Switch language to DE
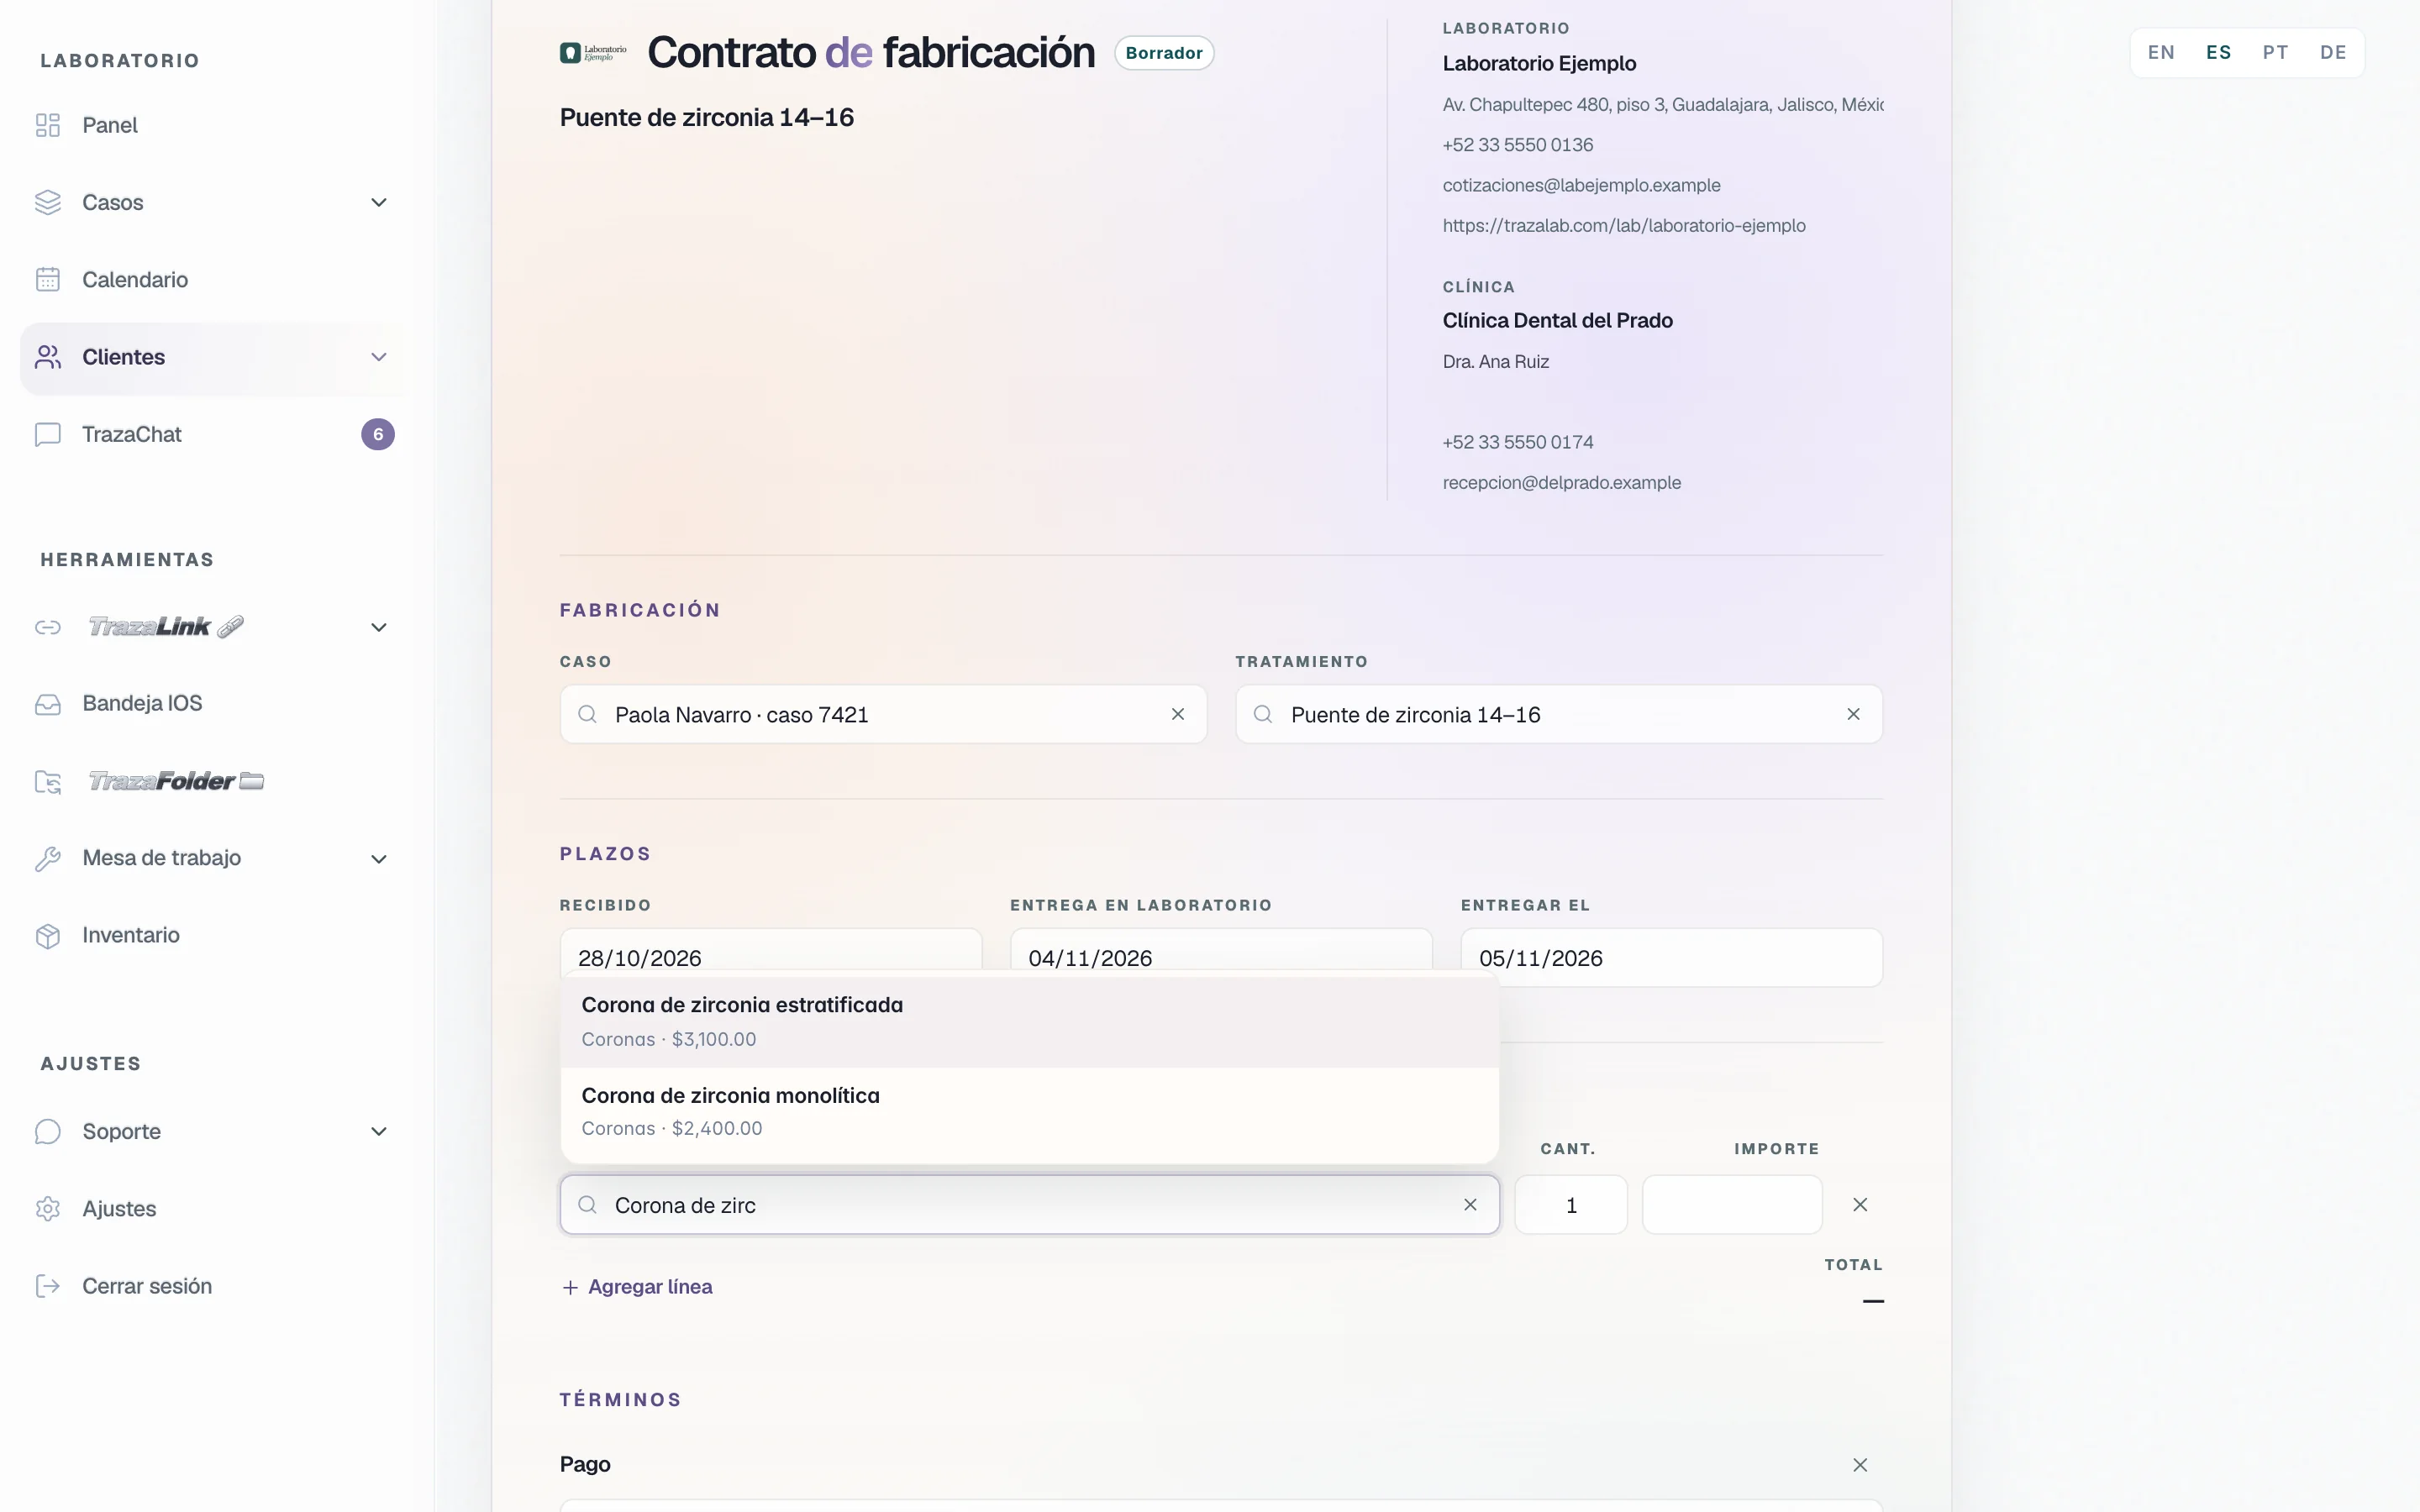The height and width of the screenshot is (1512, 2420). (2333, 53)
